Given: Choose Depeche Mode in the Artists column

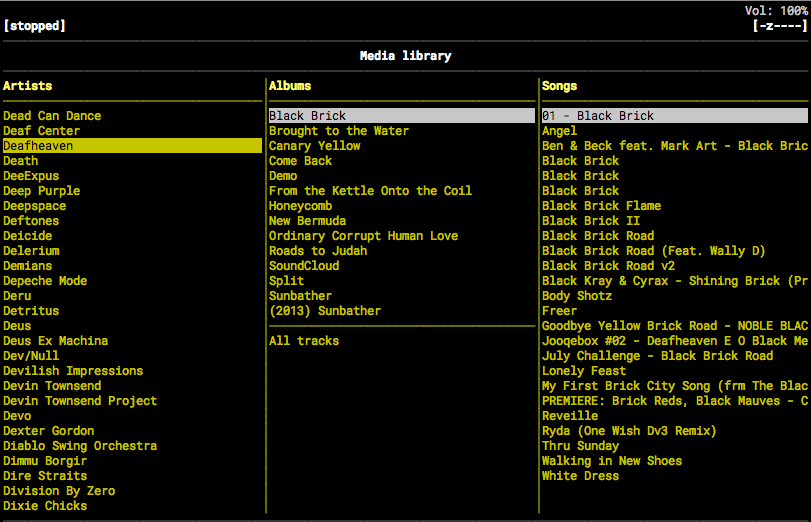Looking at the screenshot, I should click(x=45, y=281).
